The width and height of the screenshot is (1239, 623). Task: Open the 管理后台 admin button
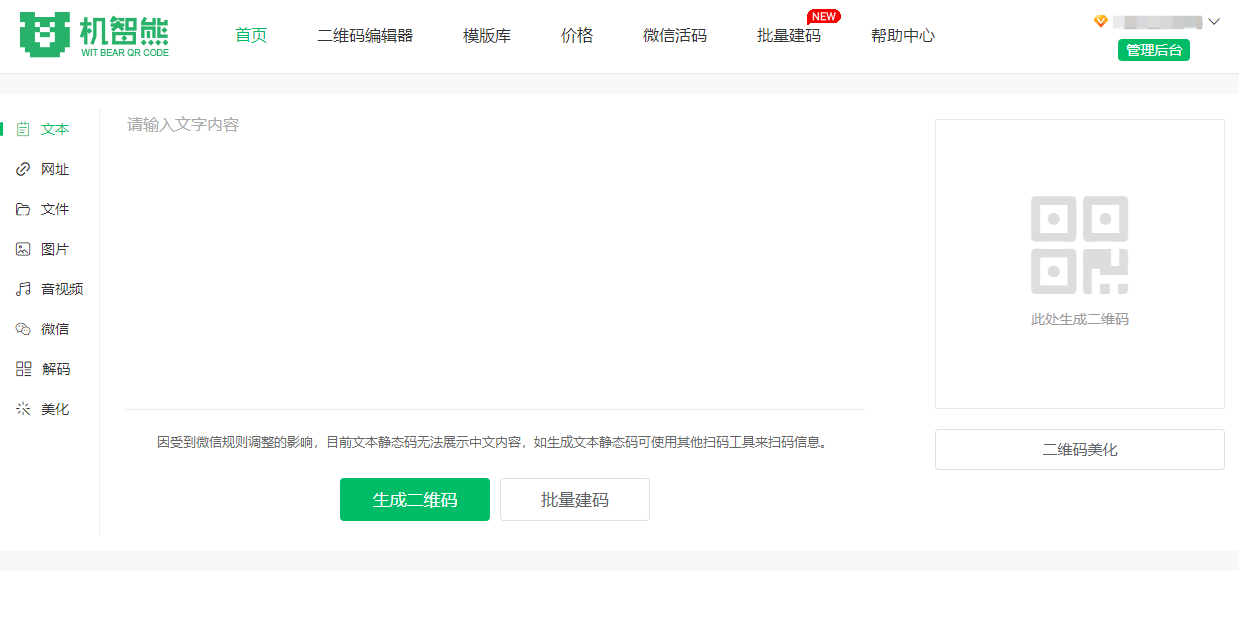click(1153, 50)
